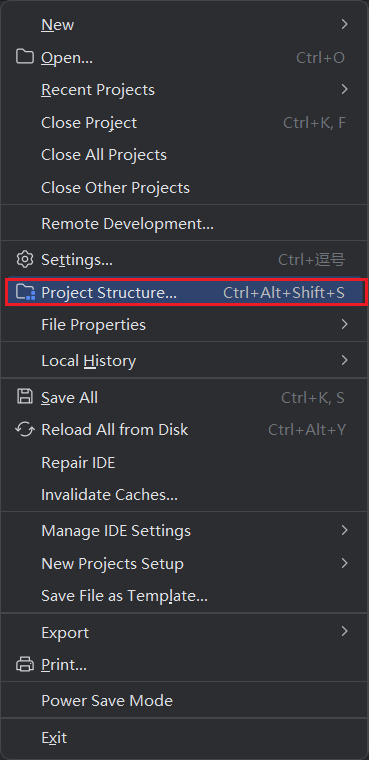Image resolution: width=369 pixels, height=760 pixels.
Task: Click the Print printer icon
Action: [25, 665]
